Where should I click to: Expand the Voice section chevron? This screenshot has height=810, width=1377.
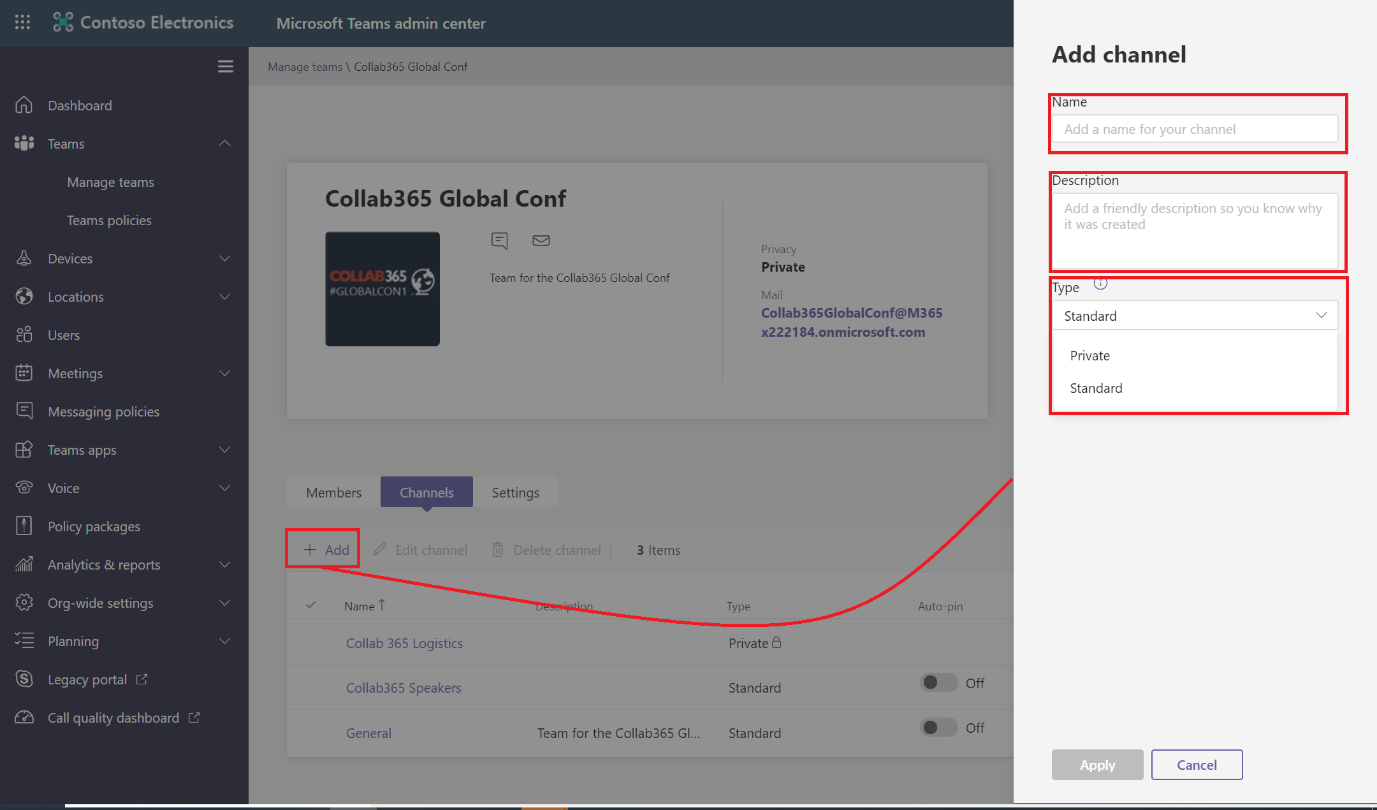click(x=225, y=488)
